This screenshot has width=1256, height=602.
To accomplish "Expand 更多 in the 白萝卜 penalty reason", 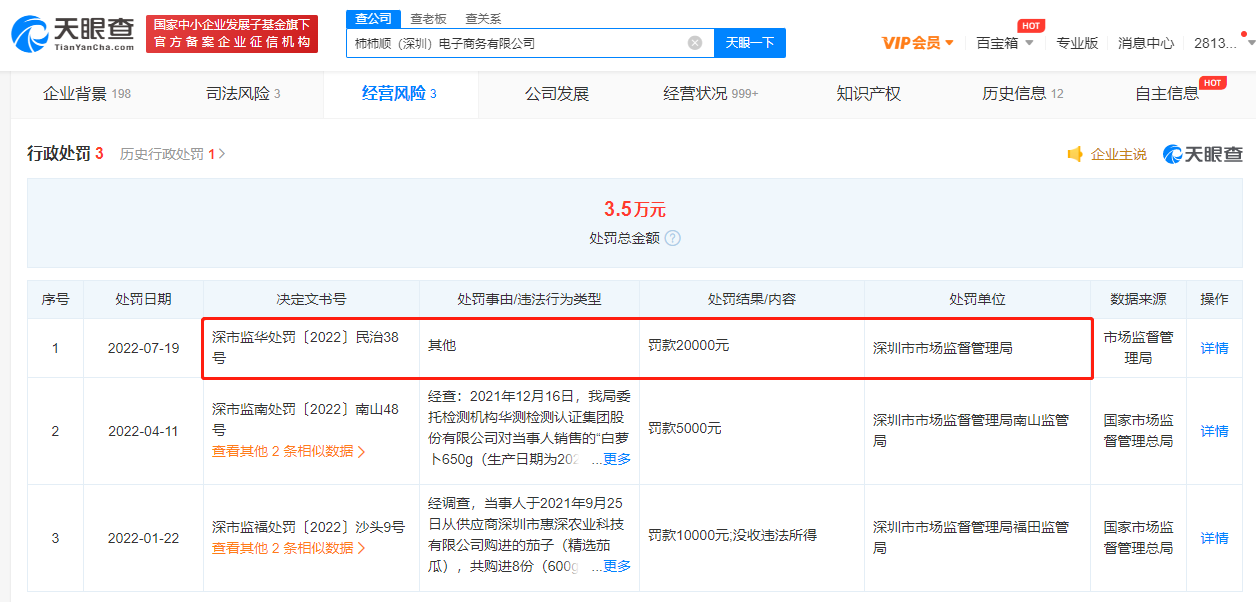I will [617, 459].
